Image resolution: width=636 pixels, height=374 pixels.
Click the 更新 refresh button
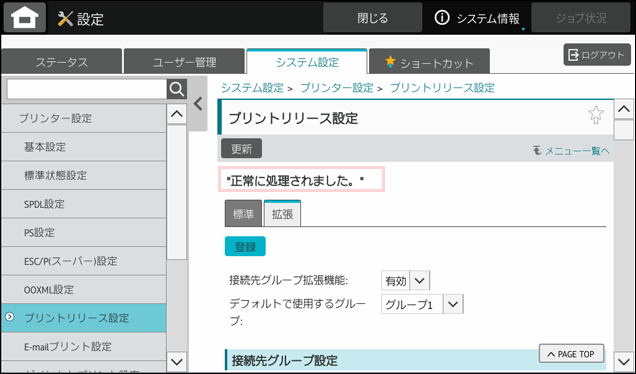pyautogui.click(x=241, y=148)
